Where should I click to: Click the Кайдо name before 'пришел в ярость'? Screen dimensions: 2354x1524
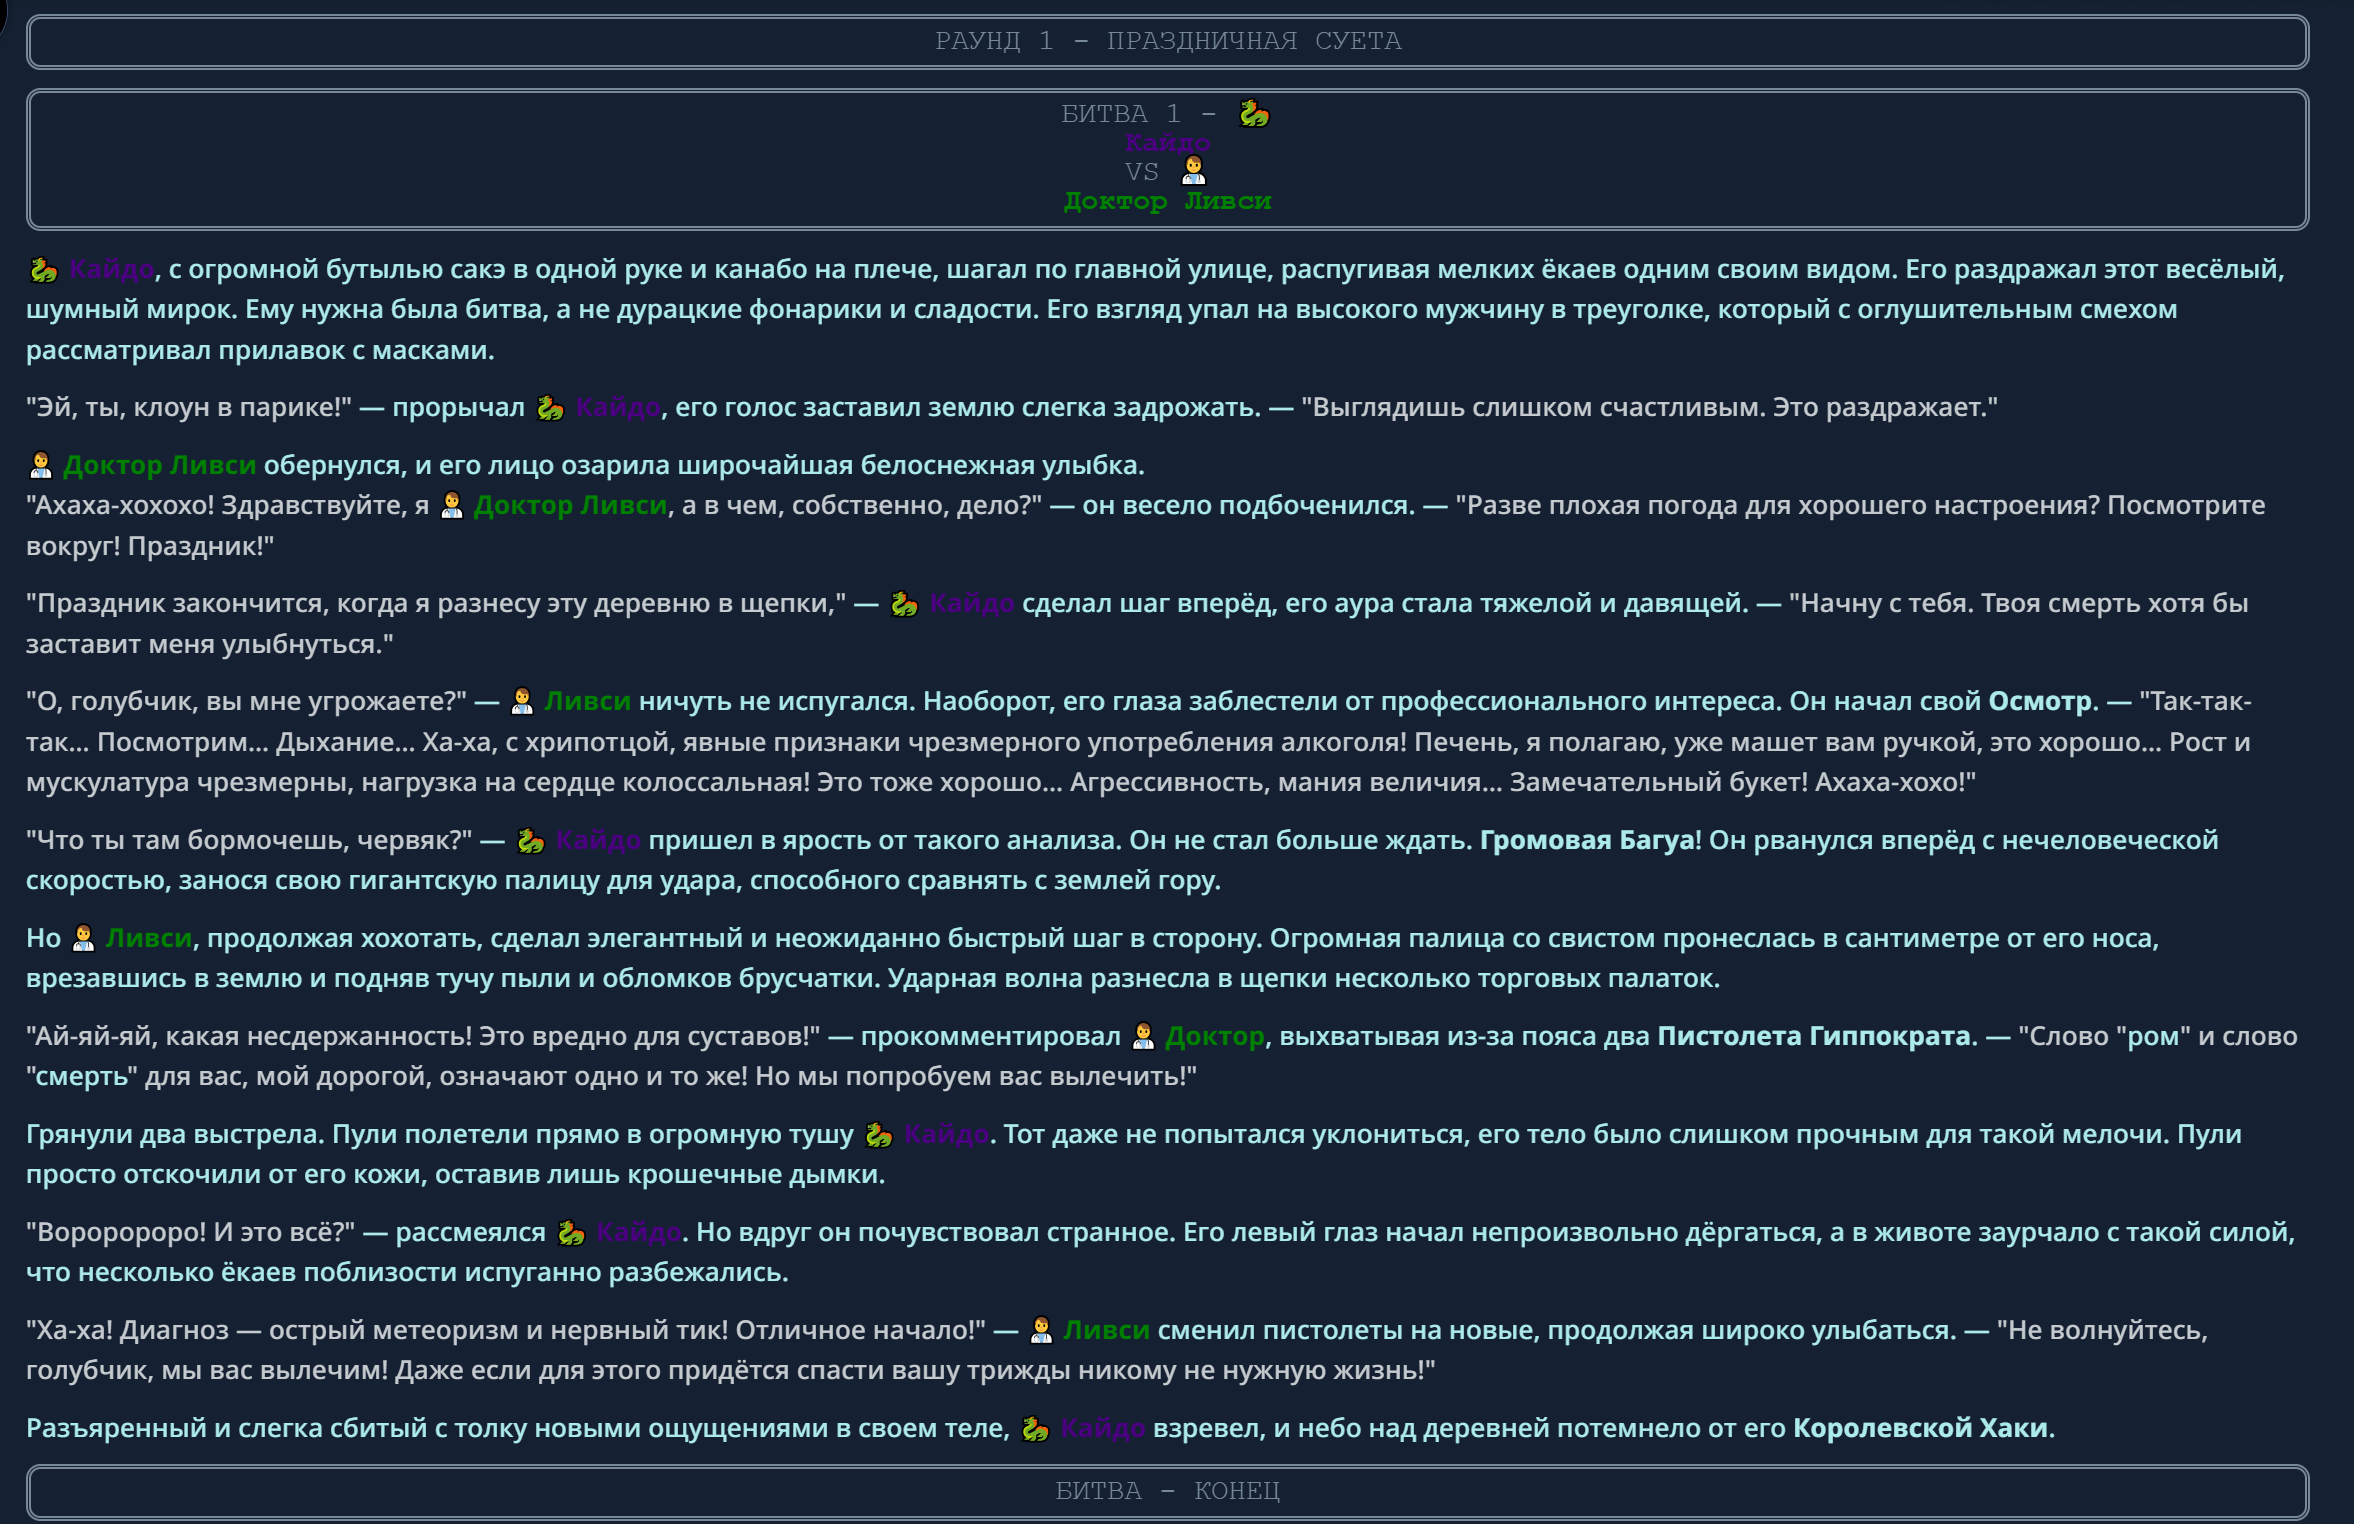click(598, 841)
